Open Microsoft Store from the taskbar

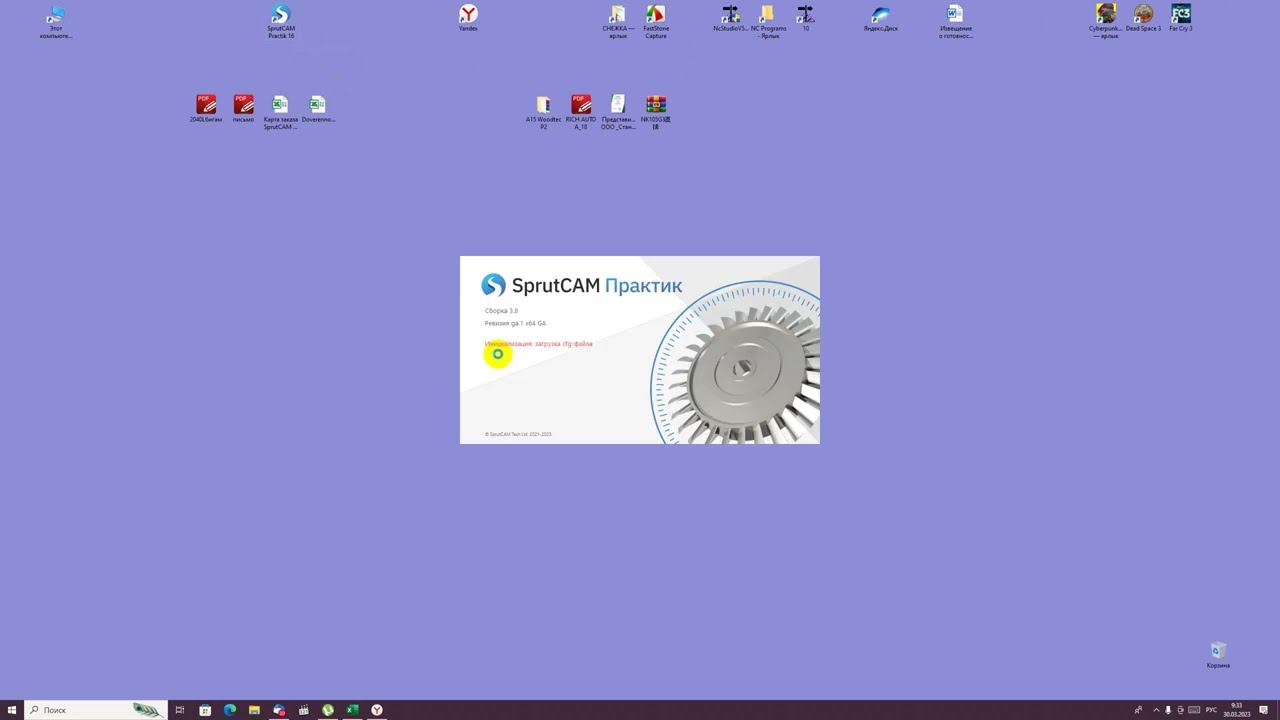tap(205, 710)
